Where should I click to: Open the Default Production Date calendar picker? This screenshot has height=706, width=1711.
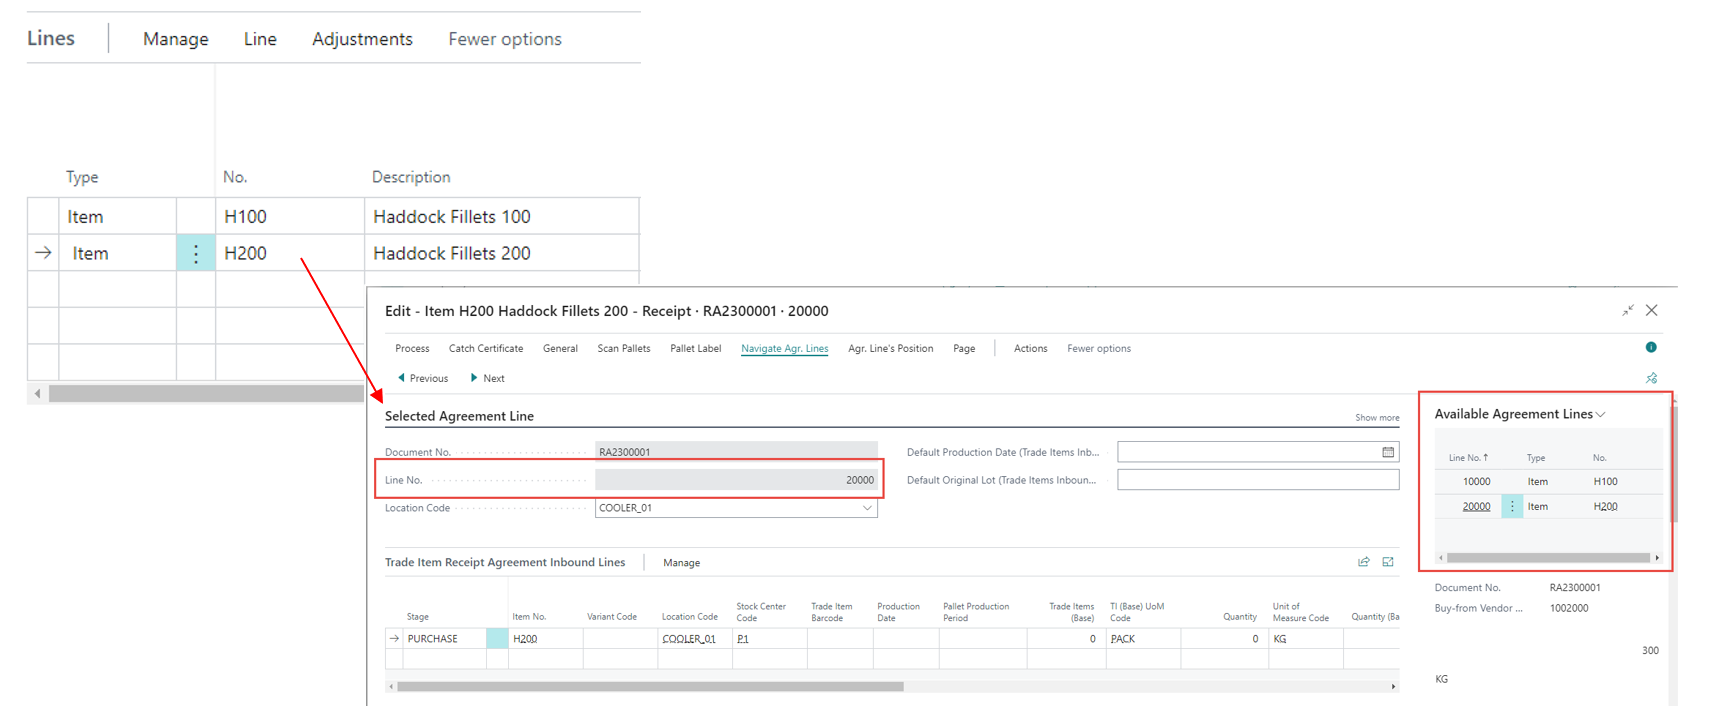pyautogui.click(x=1387, y=452)
